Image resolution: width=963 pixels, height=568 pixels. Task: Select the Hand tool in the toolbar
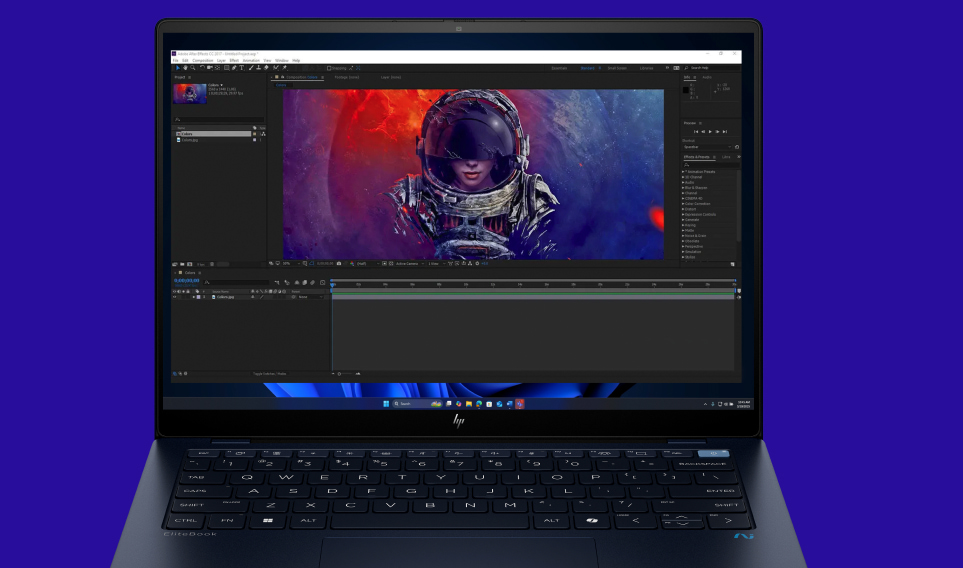click(185, 68)
